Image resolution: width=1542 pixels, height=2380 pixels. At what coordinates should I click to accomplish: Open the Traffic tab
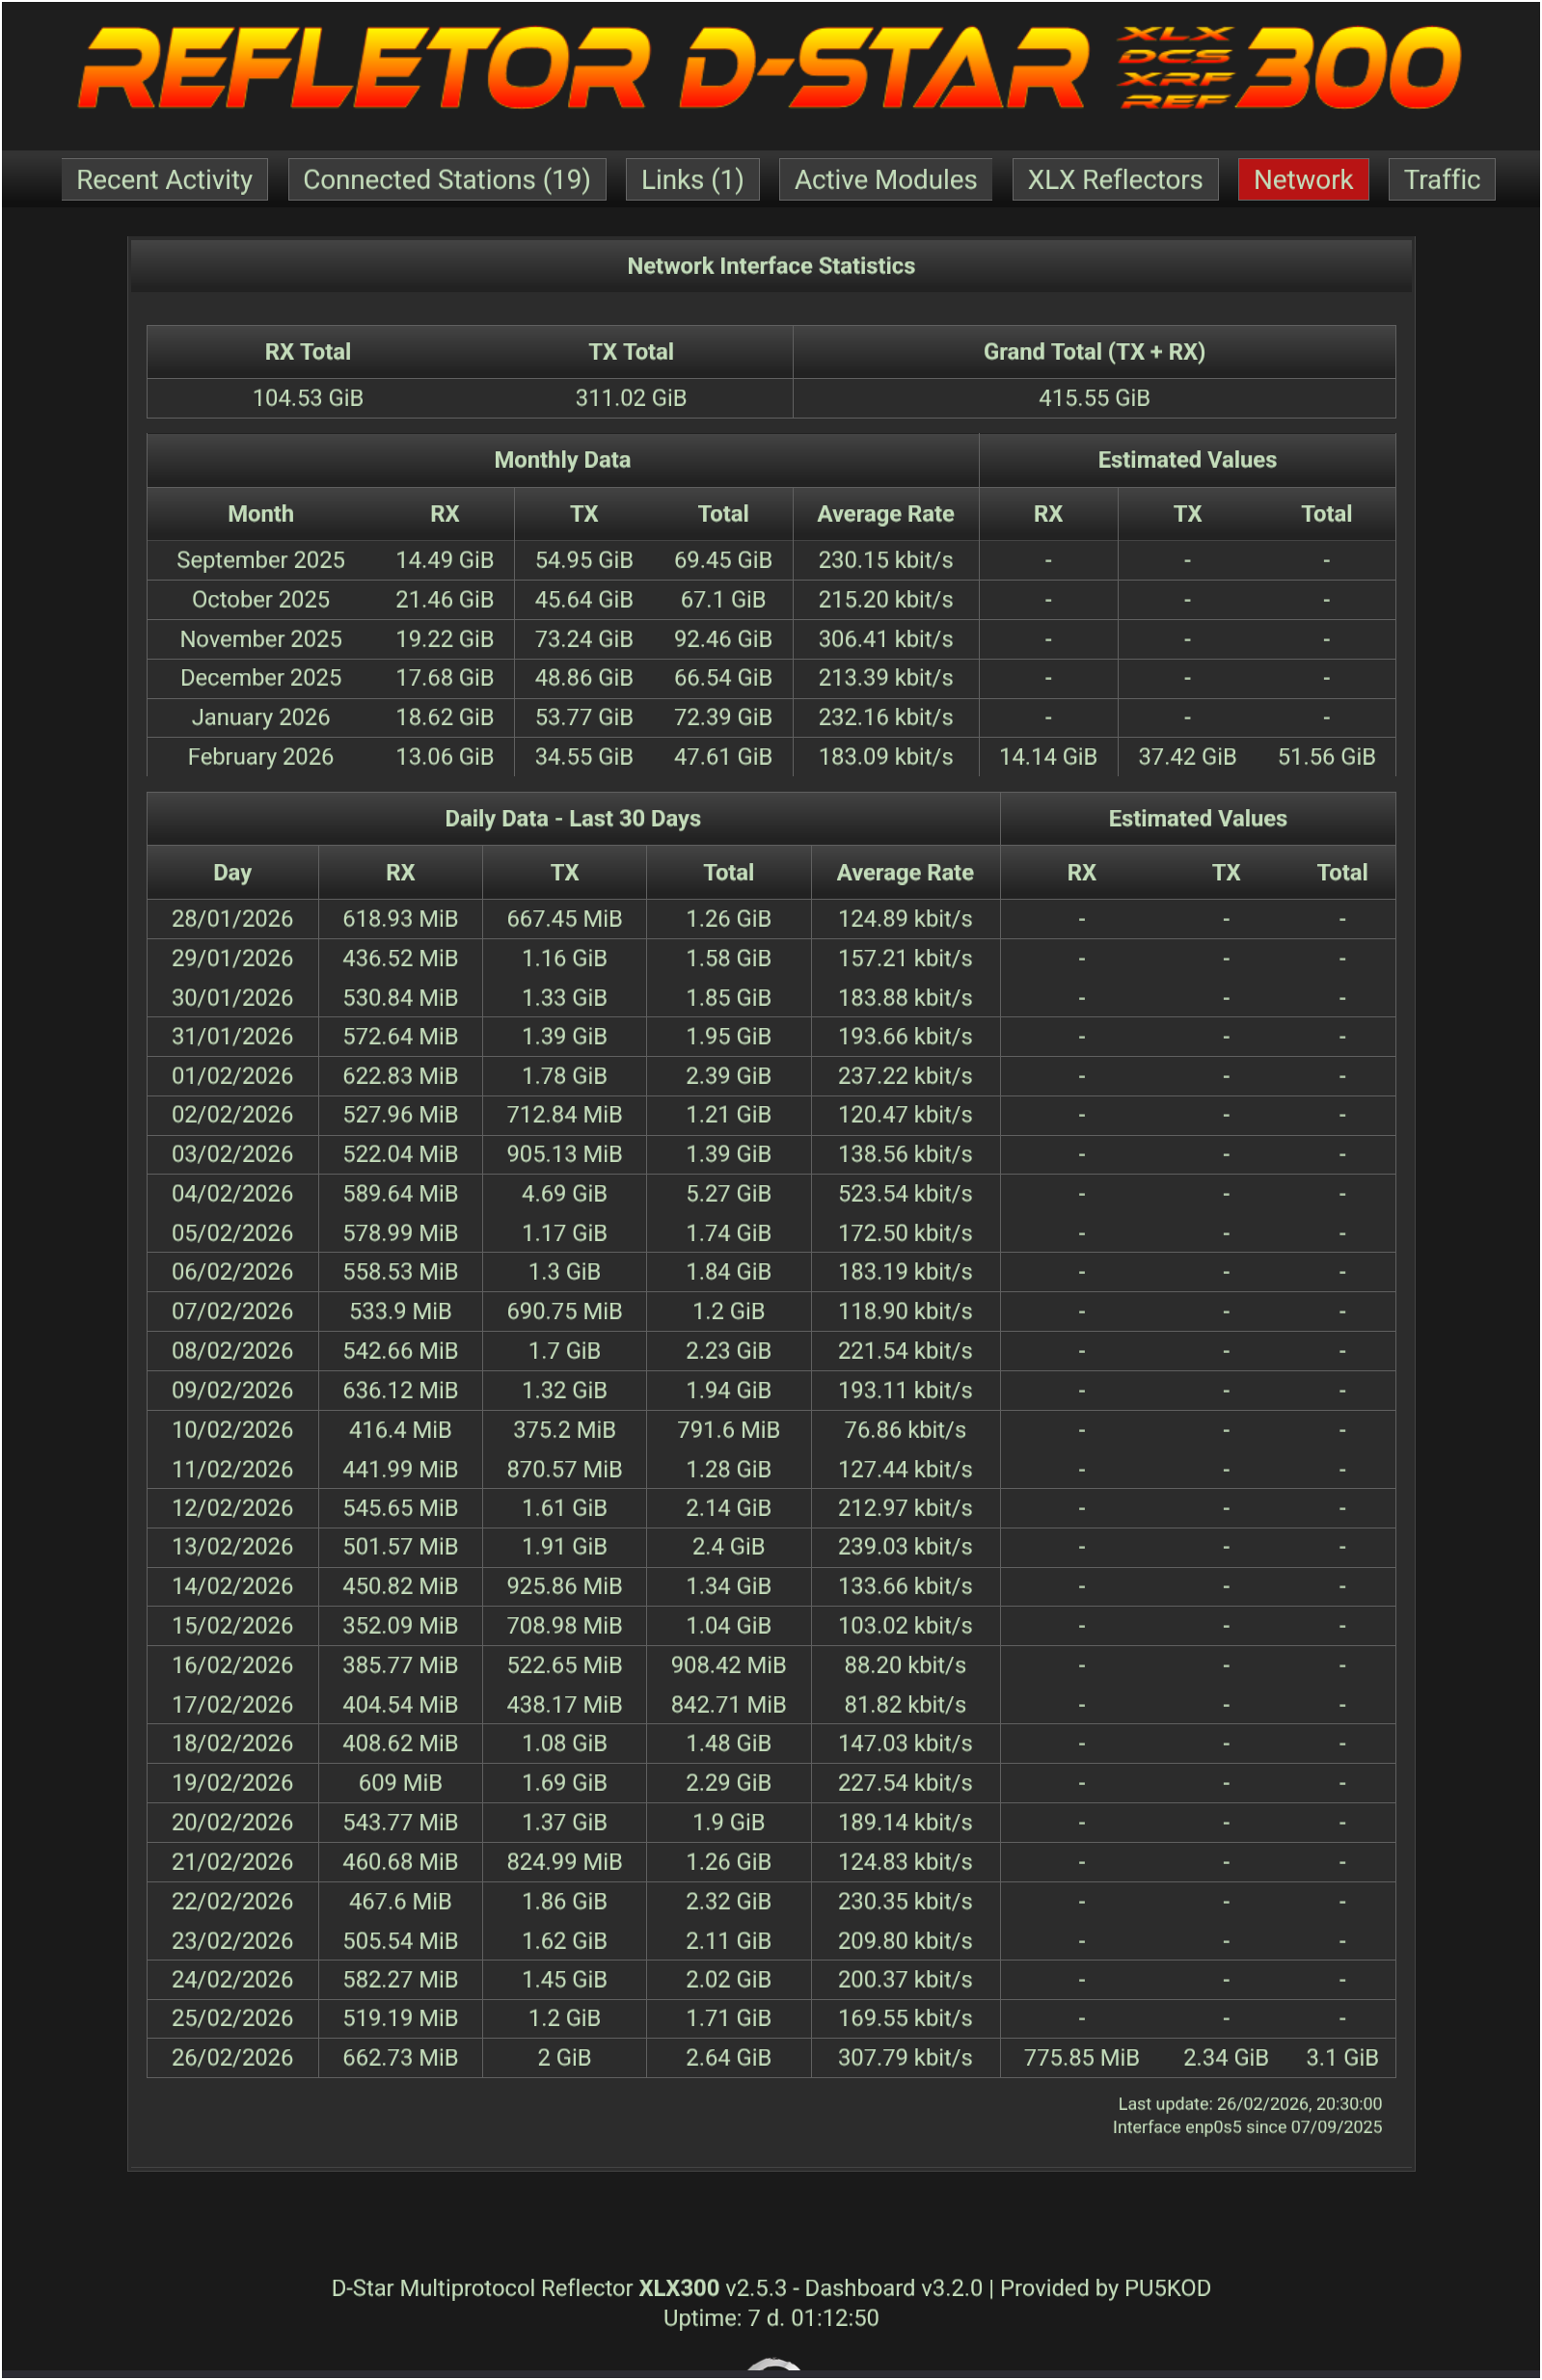(x=1440, y=180)
